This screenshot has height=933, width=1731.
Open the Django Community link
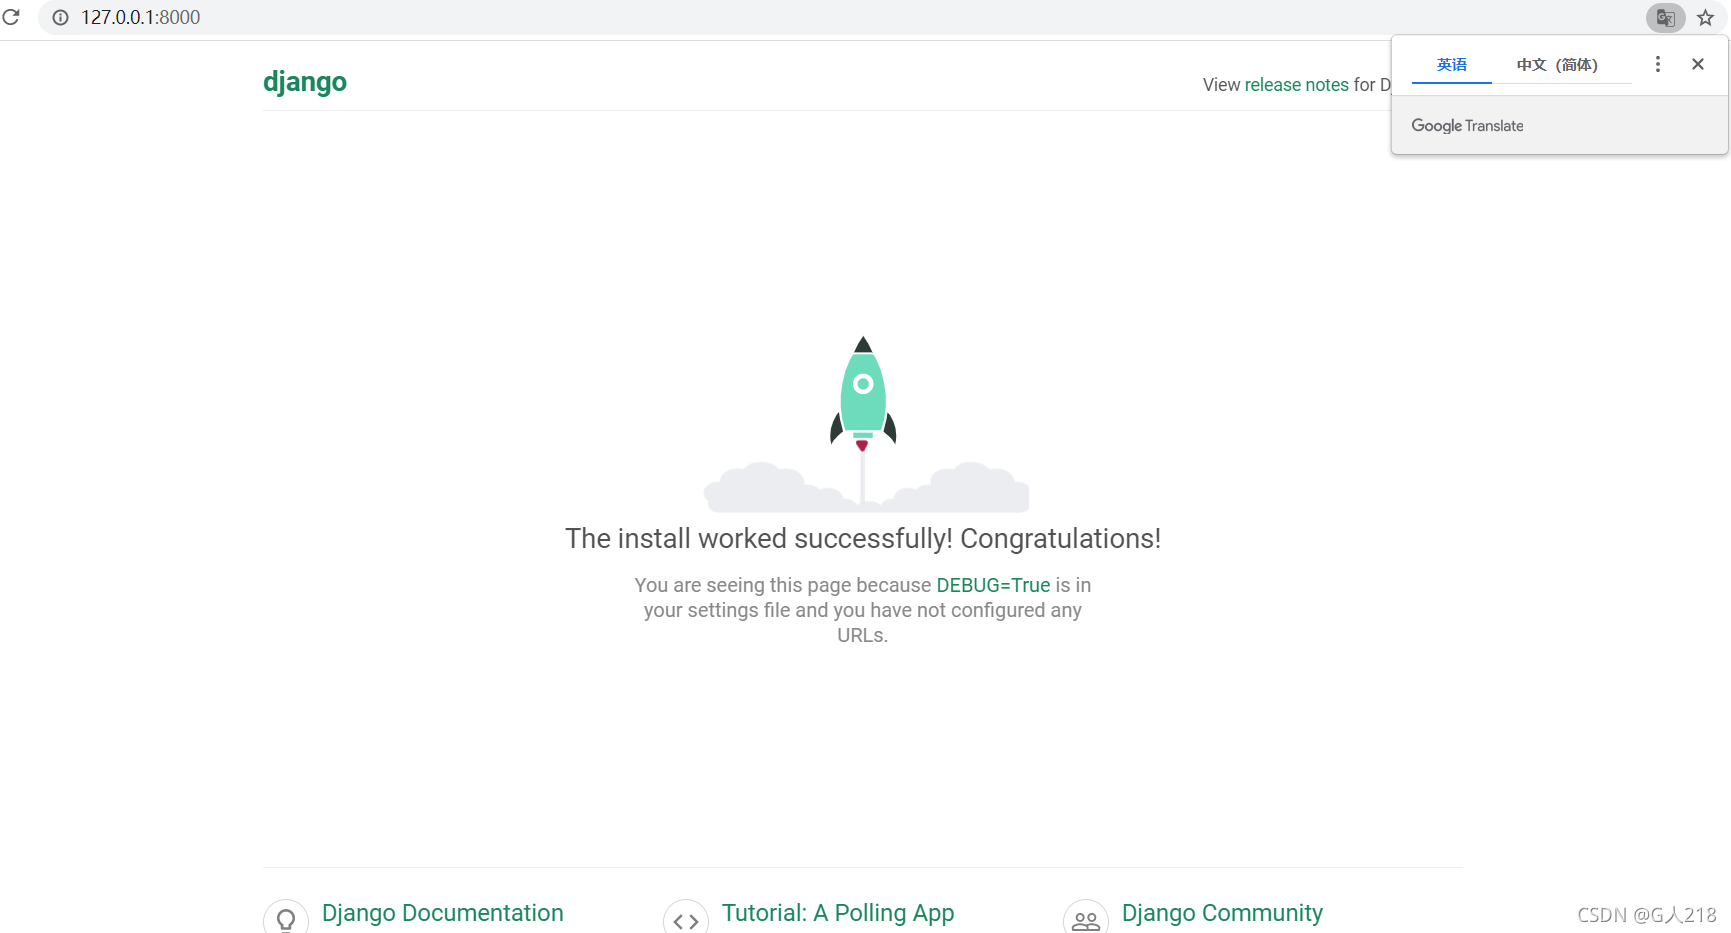pyautogui.click(x=1222, y=913)
